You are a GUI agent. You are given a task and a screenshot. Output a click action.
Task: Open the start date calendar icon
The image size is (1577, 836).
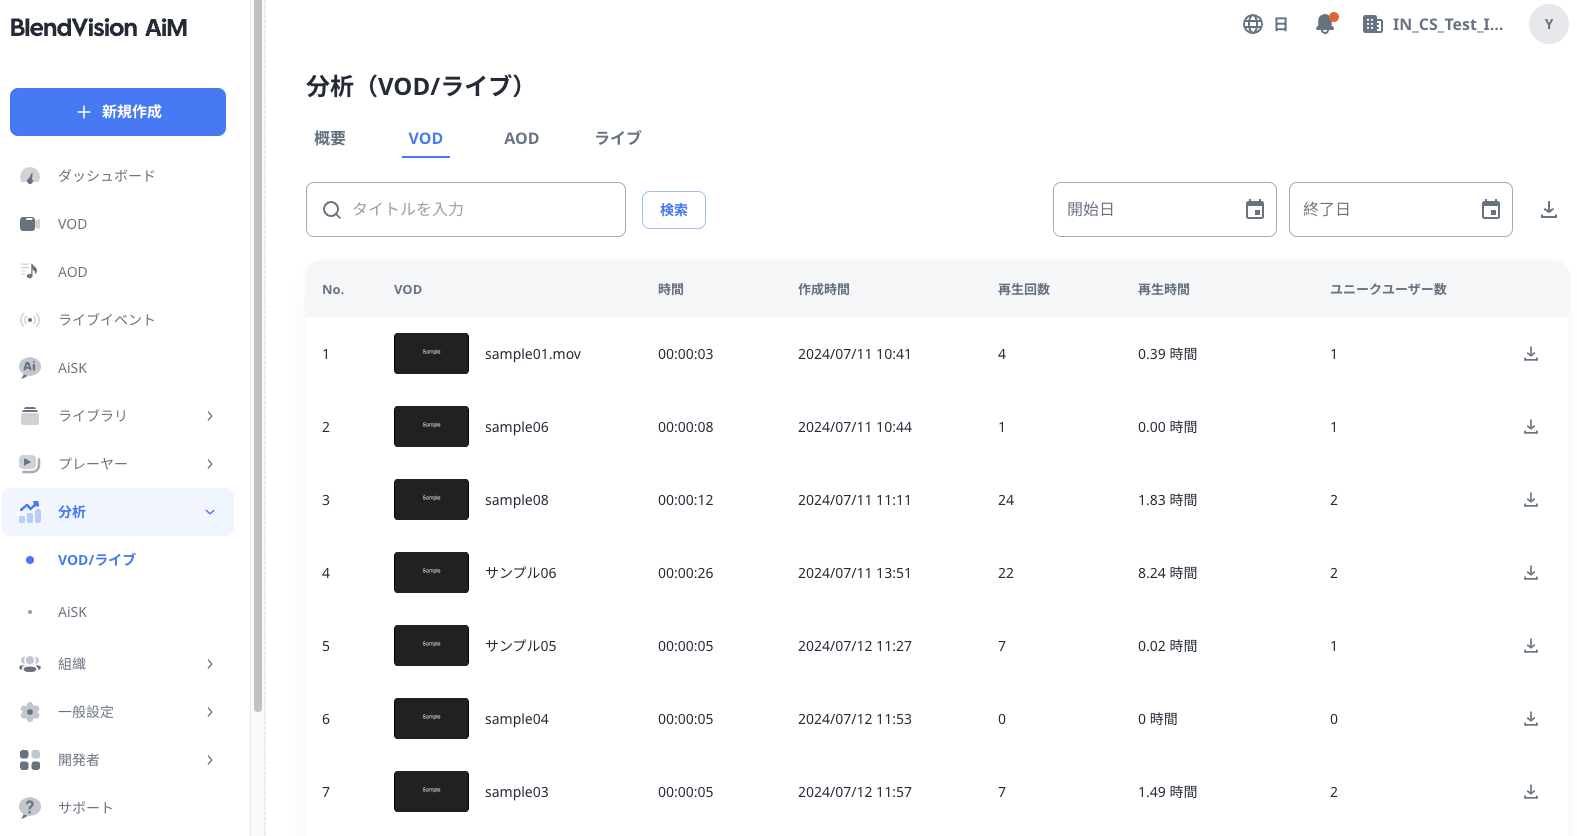(x=1254, y=210)
